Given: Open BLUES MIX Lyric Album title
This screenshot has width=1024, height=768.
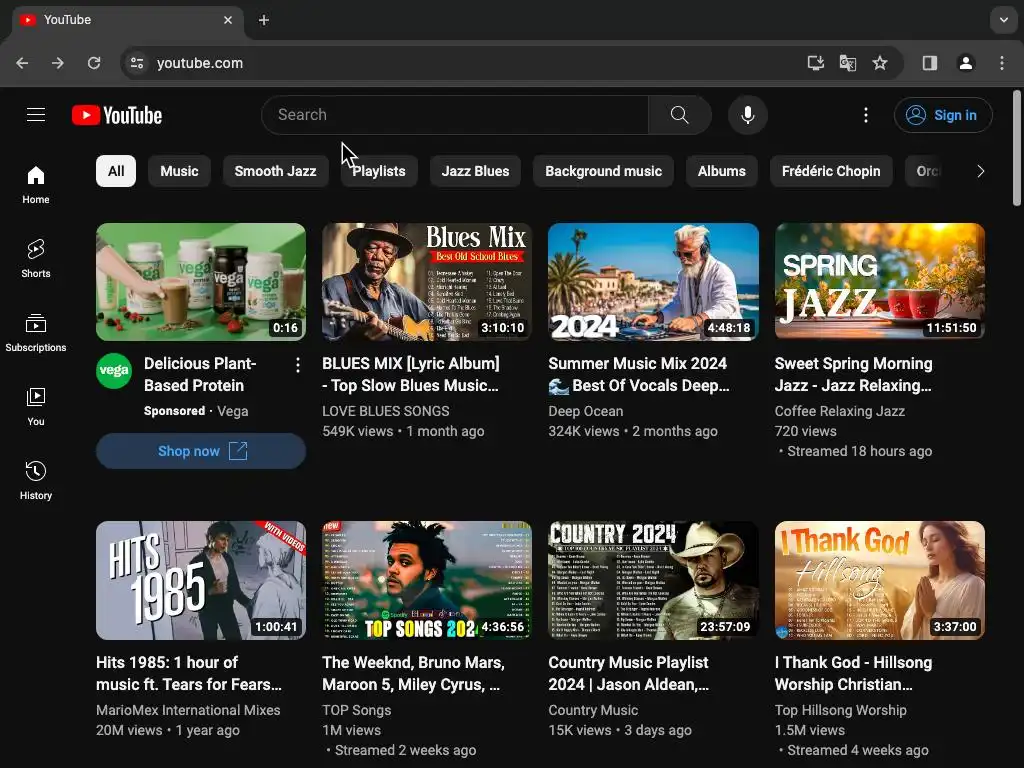Looking at the screenshot, I should click(411, 375).
